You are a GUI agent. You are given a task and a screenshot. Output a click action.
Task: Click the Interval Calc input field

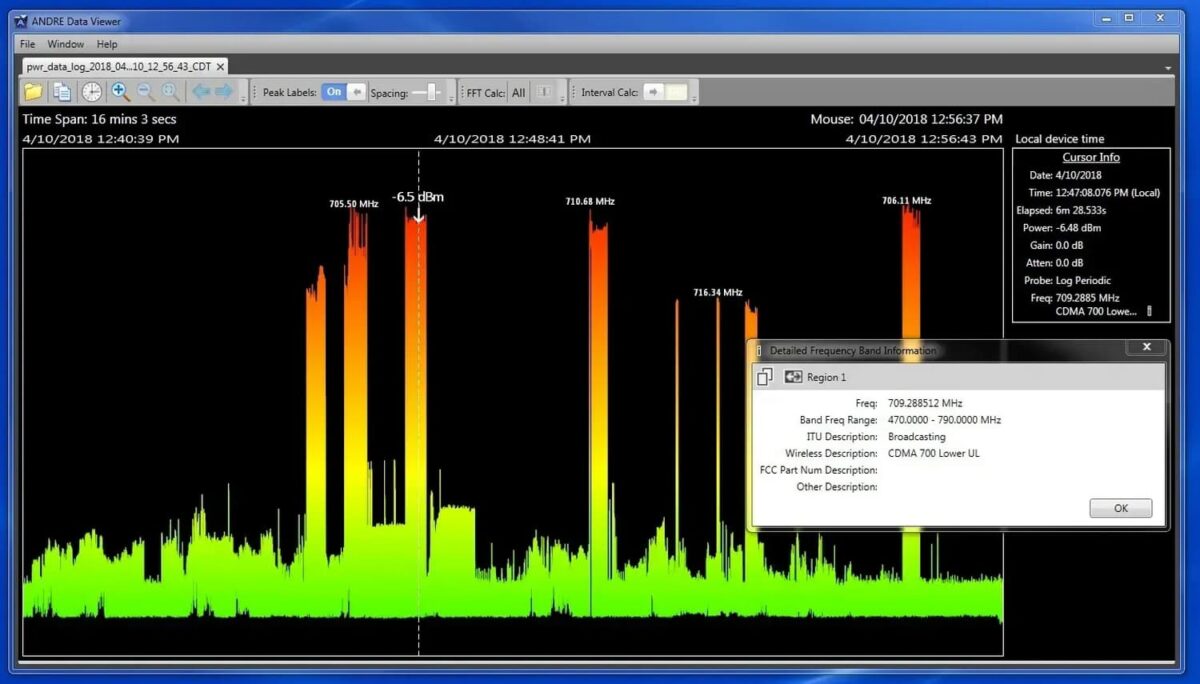coord(678,91)
